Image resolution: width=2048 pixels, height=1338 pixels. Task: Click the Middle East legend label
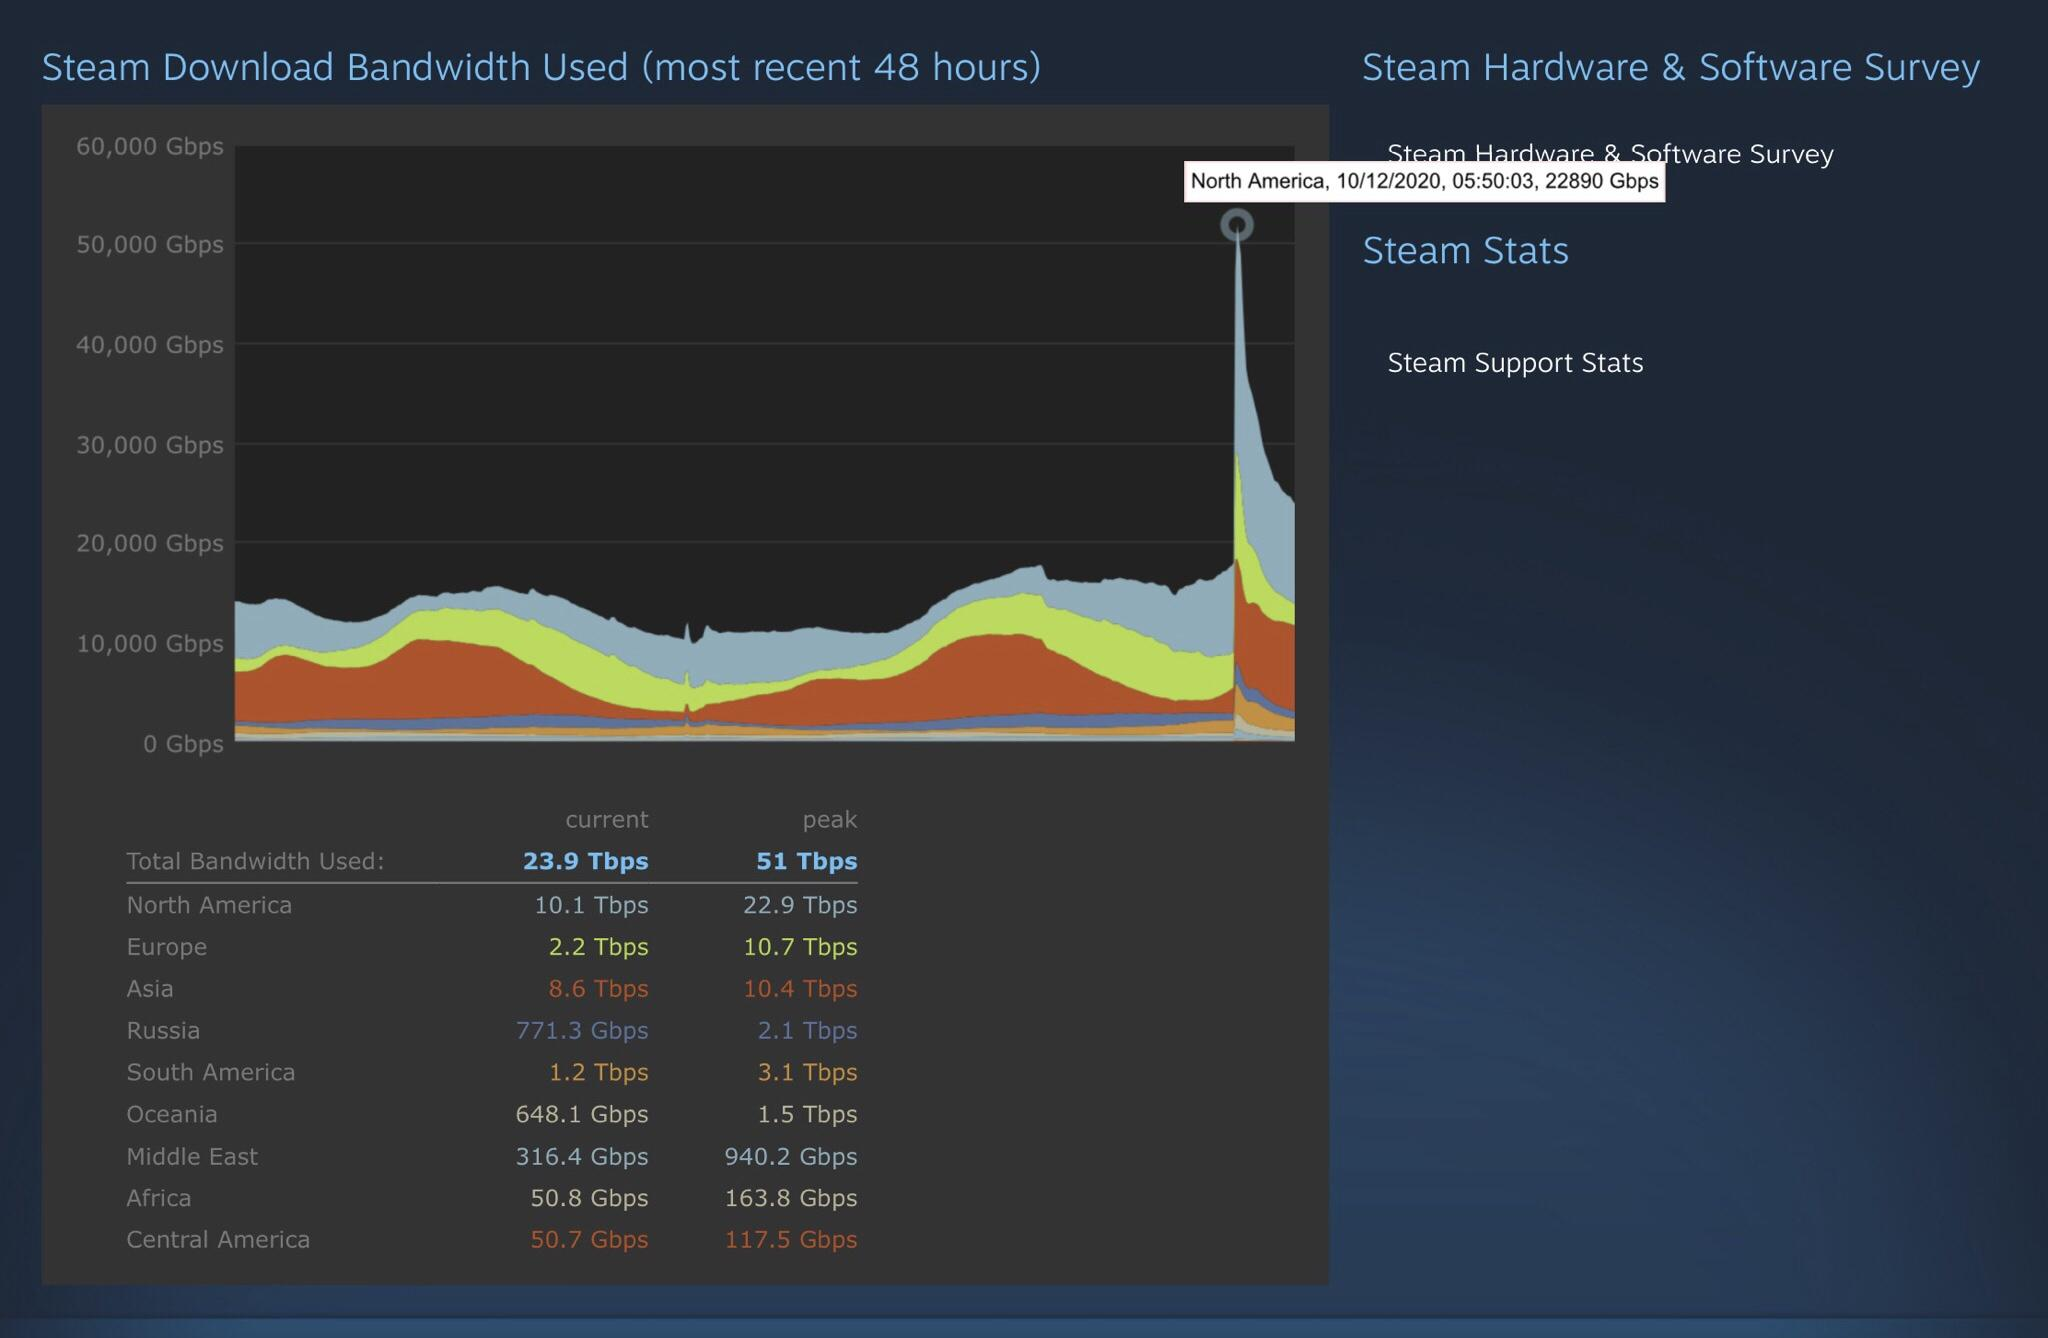[x=192, y=1157]
